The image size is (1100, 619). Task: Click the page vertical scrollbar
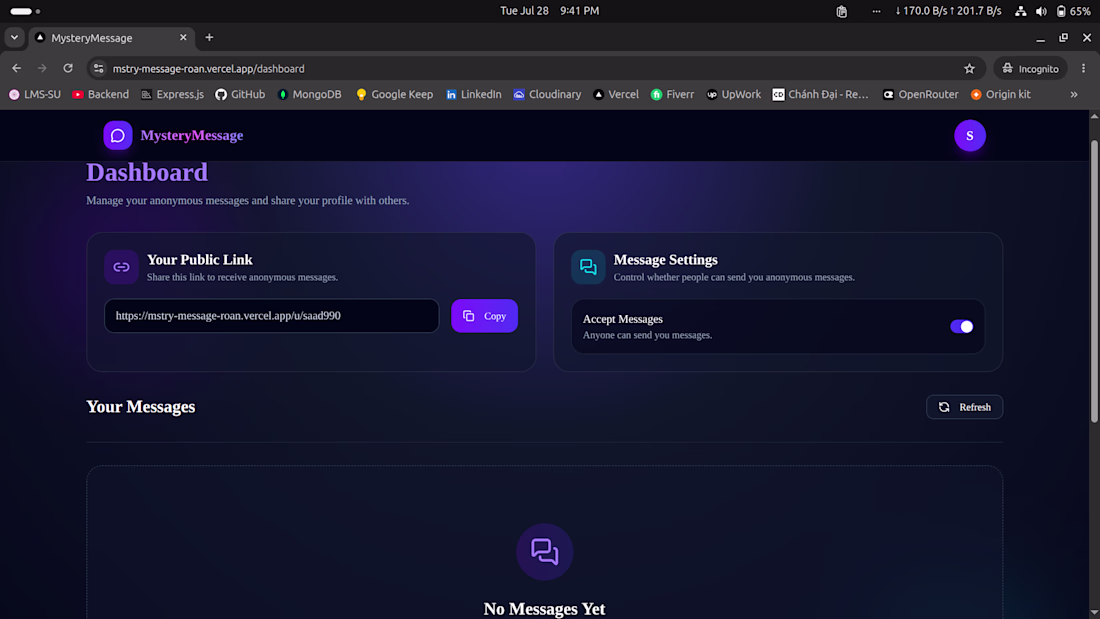click(1094, 281)
